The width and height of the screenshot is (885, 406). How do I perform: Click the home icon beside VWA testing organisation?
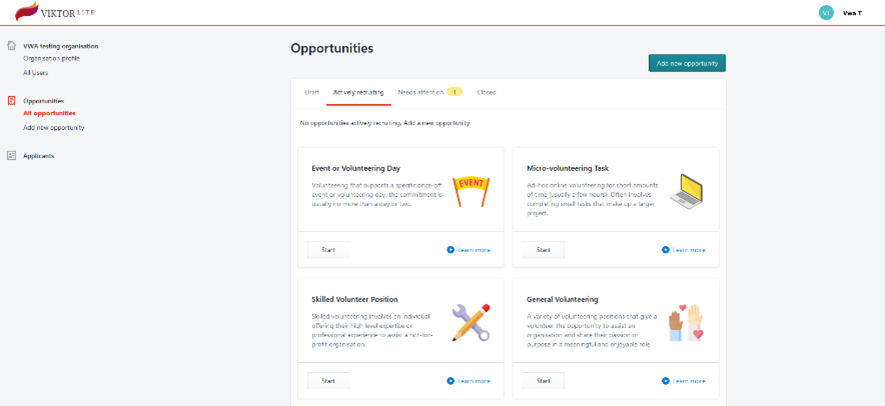[12, 45]
